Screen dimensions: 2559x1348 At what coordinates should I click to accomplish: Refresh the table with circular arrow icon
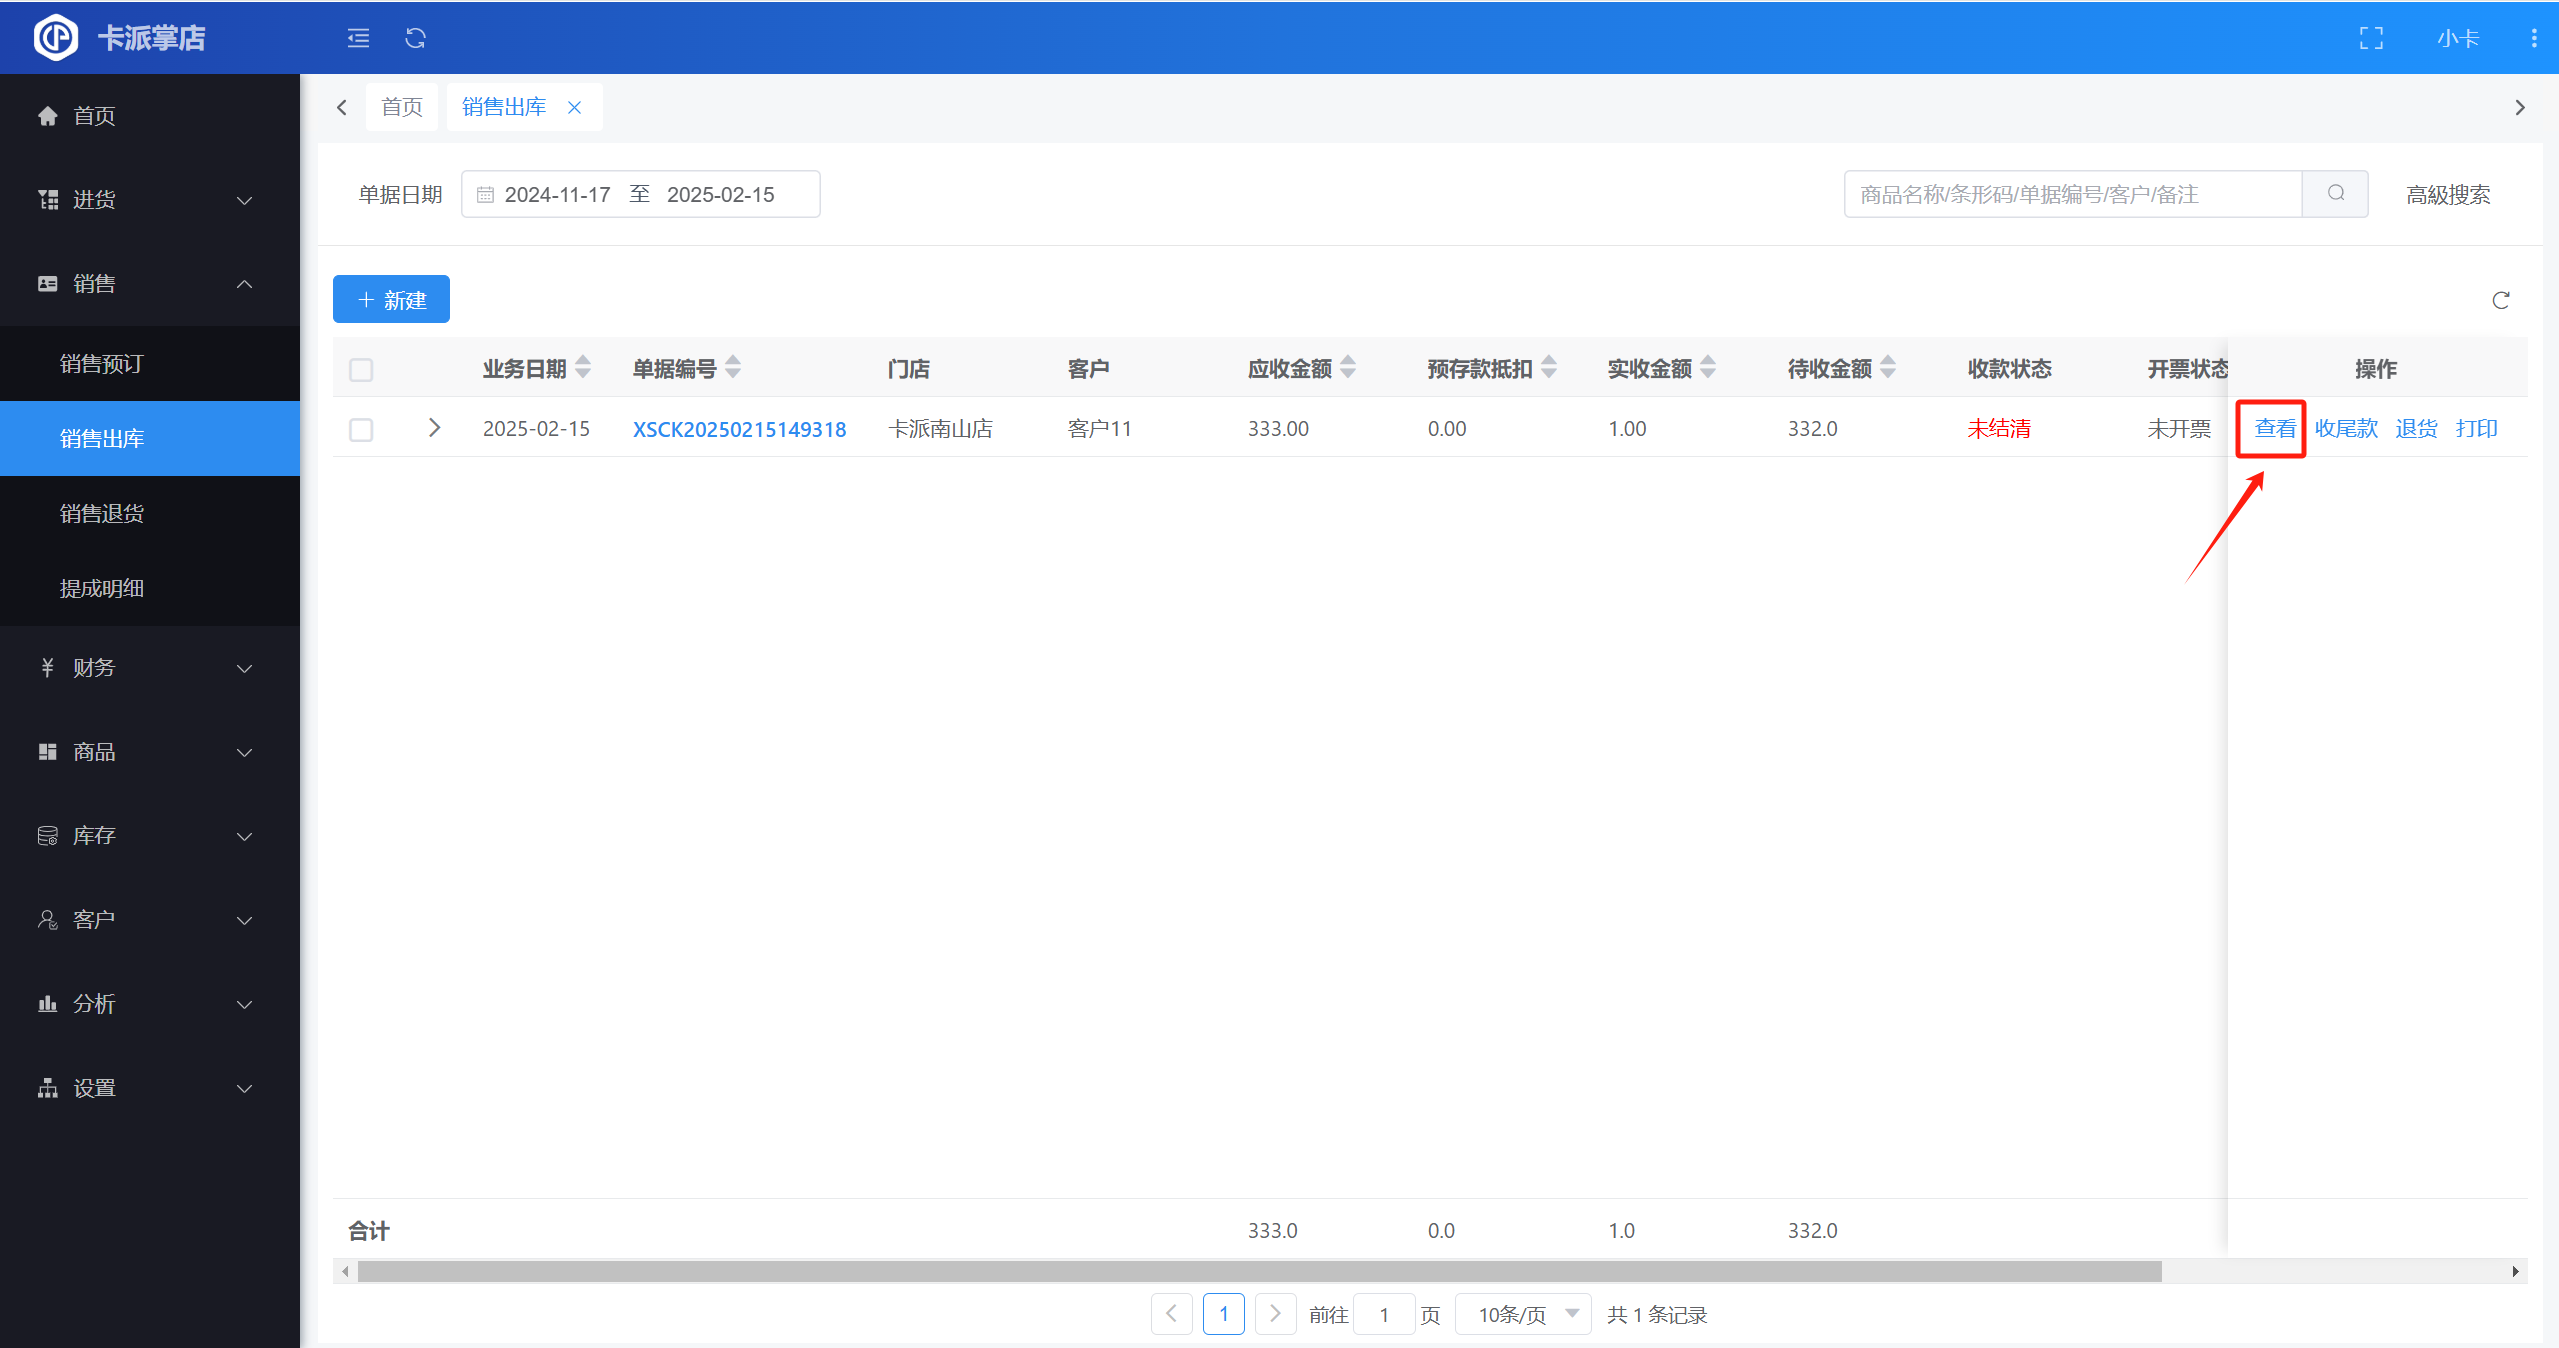pos(2500,300)
